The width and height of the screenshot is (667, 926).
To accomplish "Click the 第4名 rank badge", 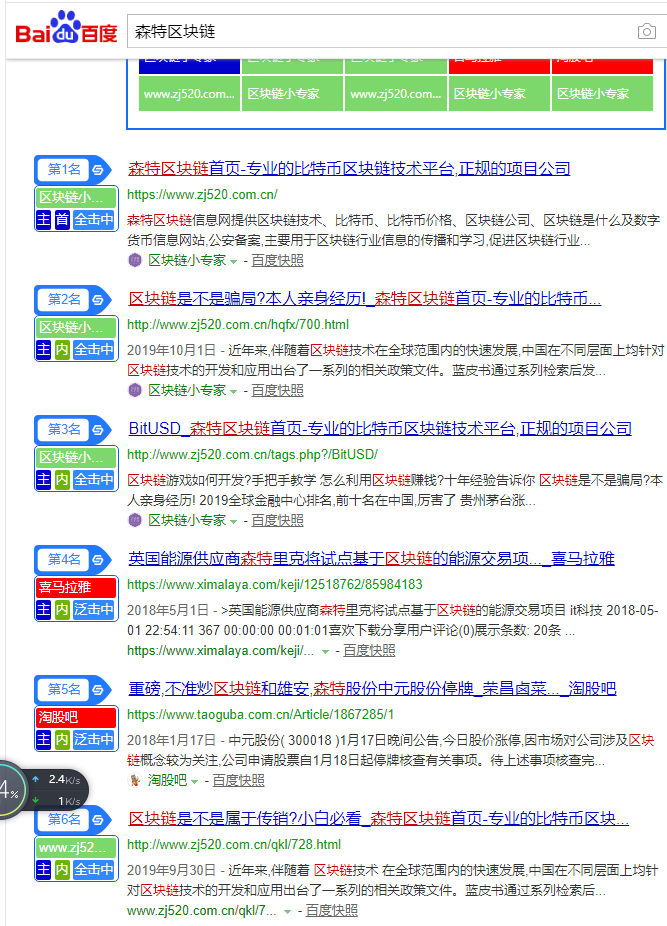I will (x=63, y=560).
